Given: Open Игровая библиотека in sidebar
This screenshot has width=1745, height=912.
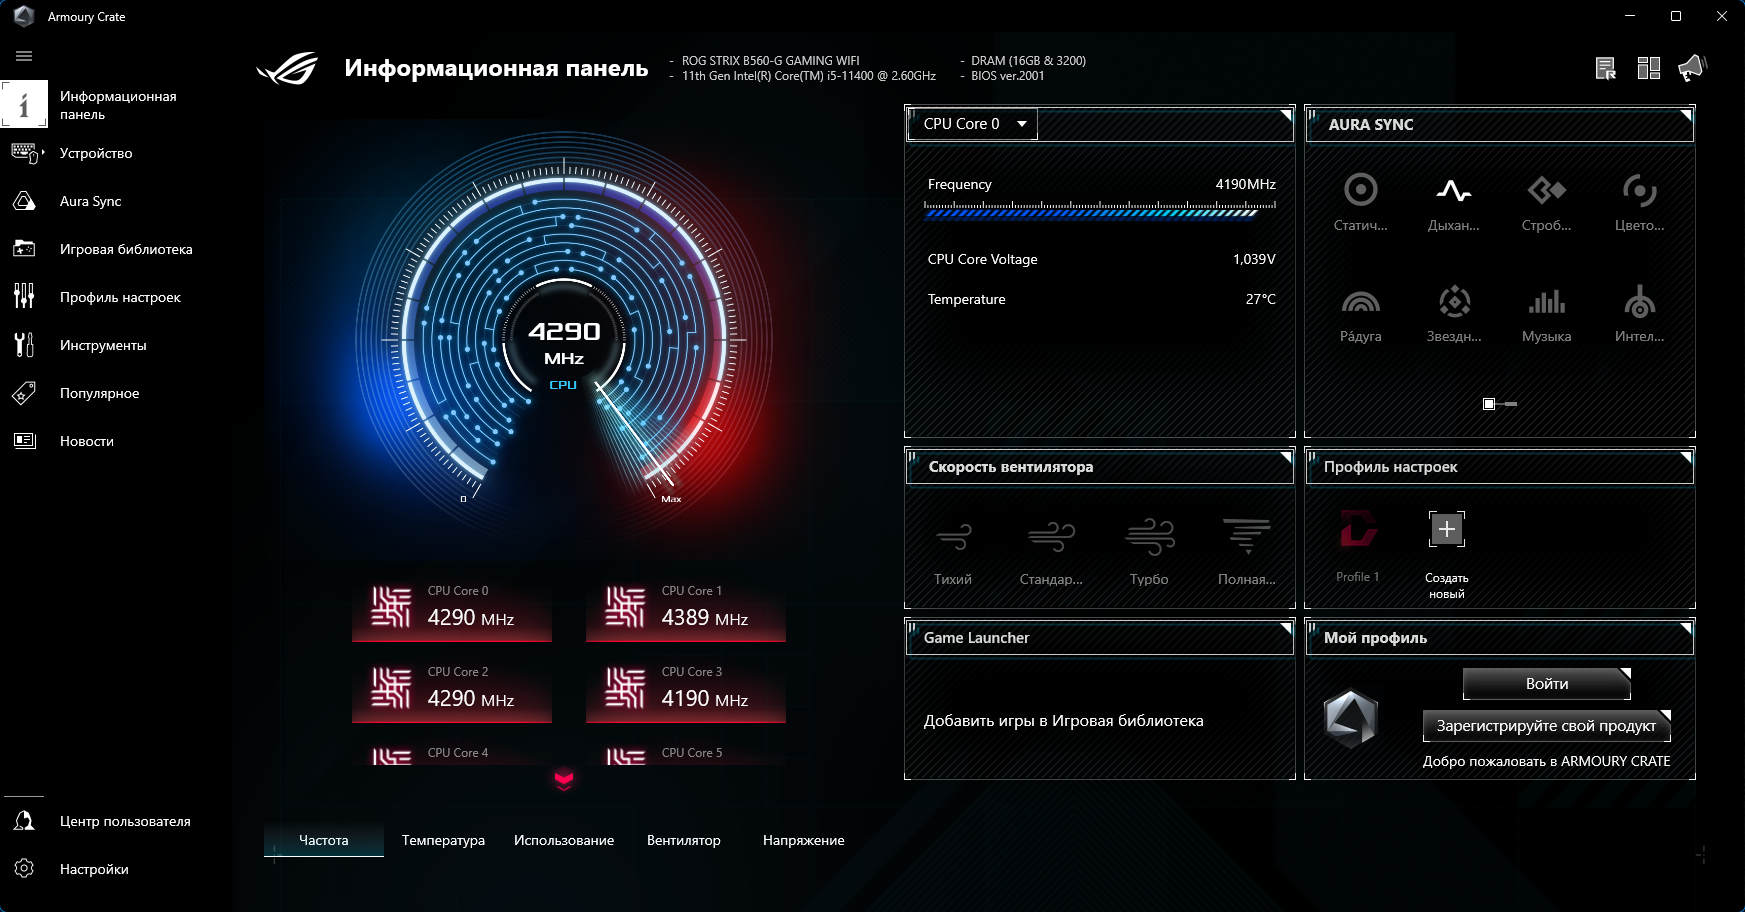Looking at the screenshot, I should (126, 249).
